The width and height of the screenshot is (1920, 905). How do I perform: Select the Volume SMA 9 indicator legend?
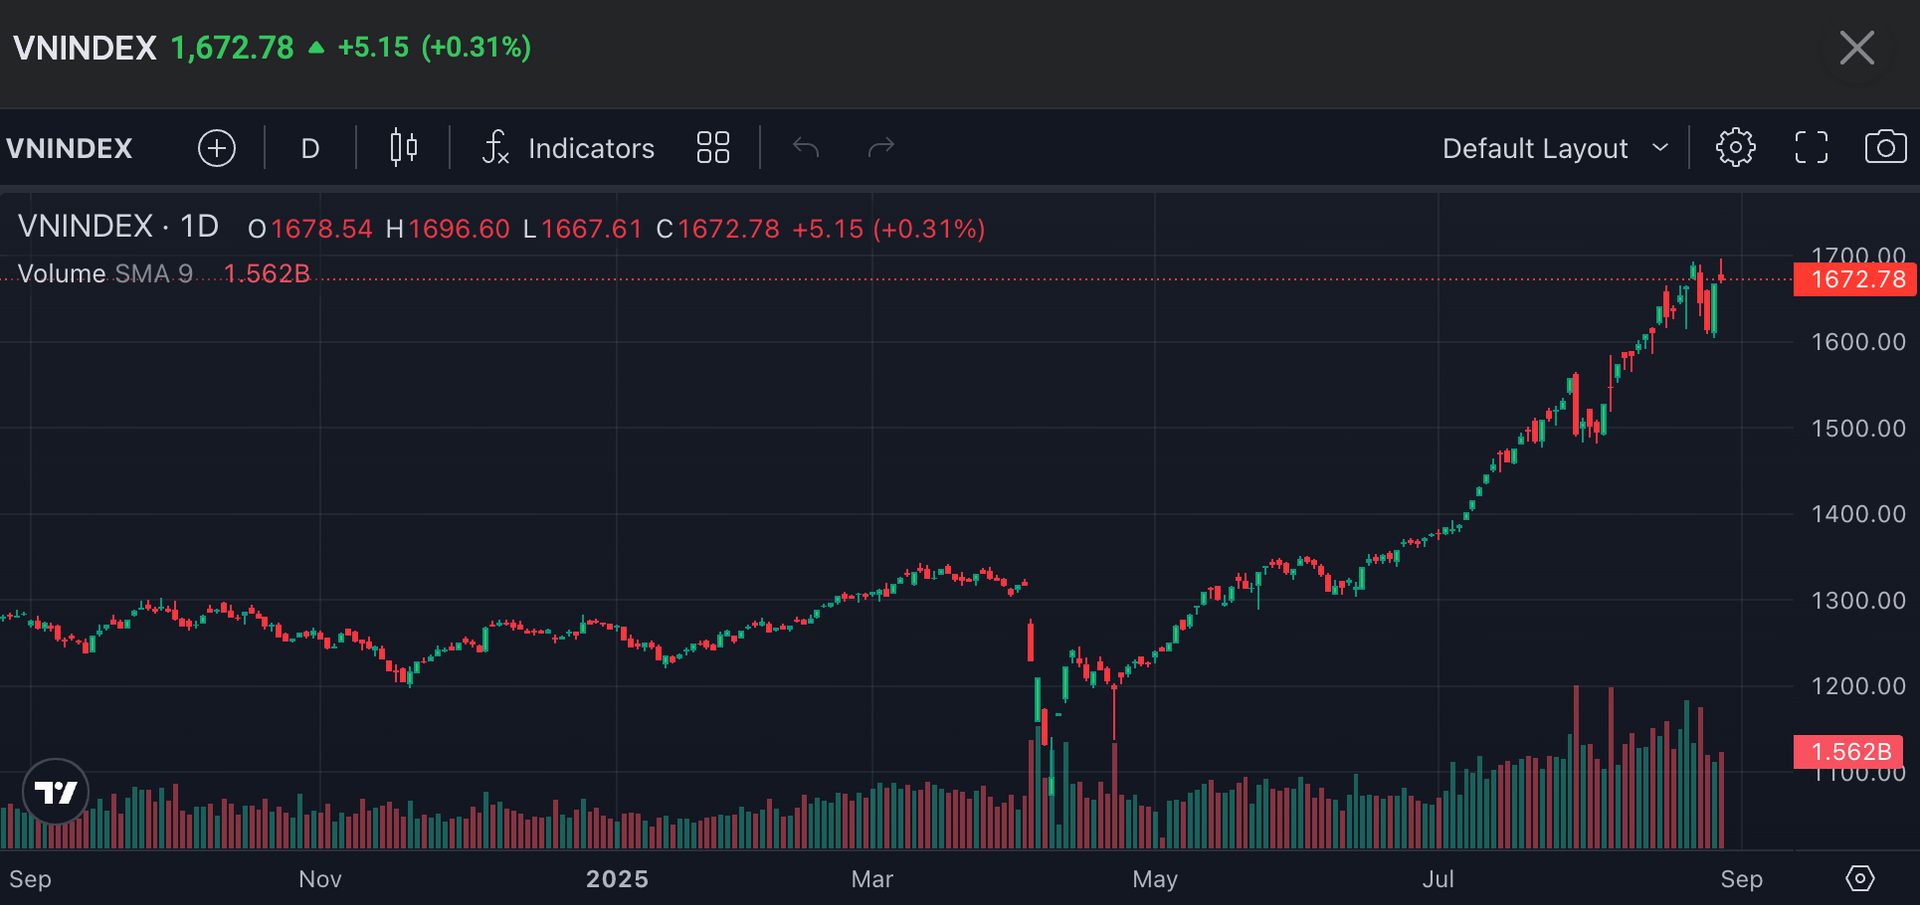click(105, 273)
